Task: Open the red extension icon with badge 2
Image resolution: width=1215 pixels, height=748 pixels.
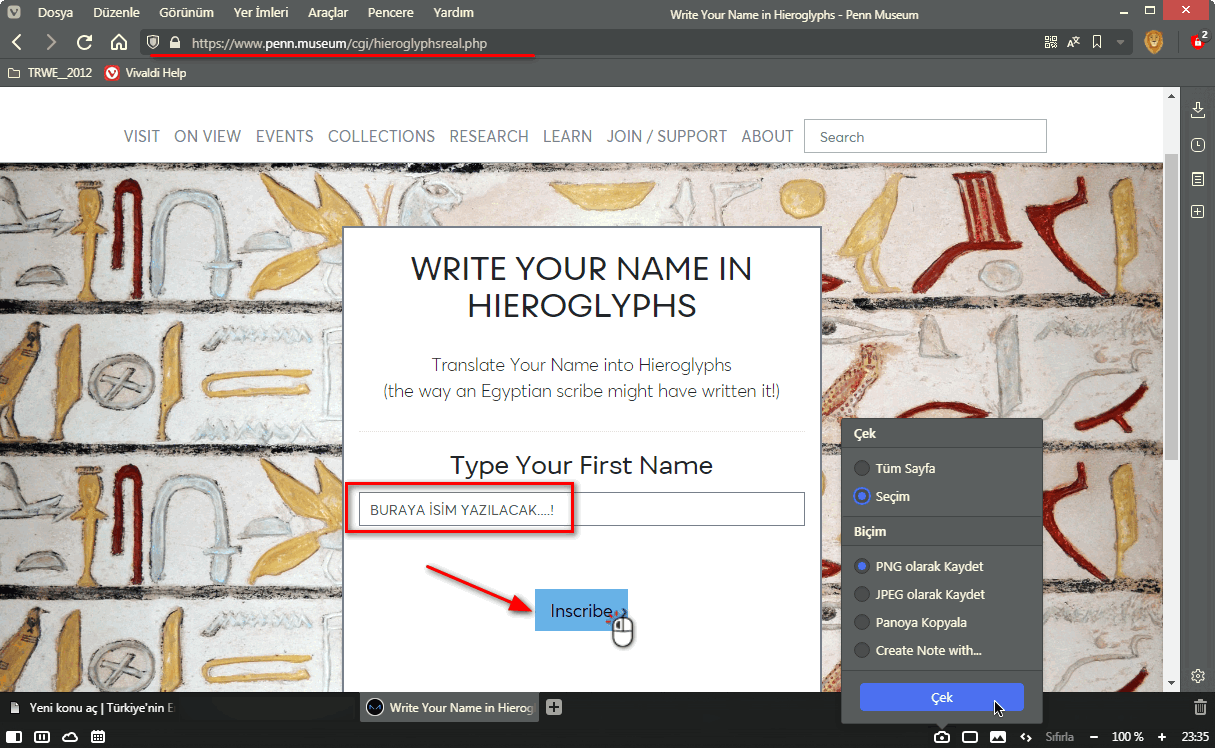Action: 1199,42
